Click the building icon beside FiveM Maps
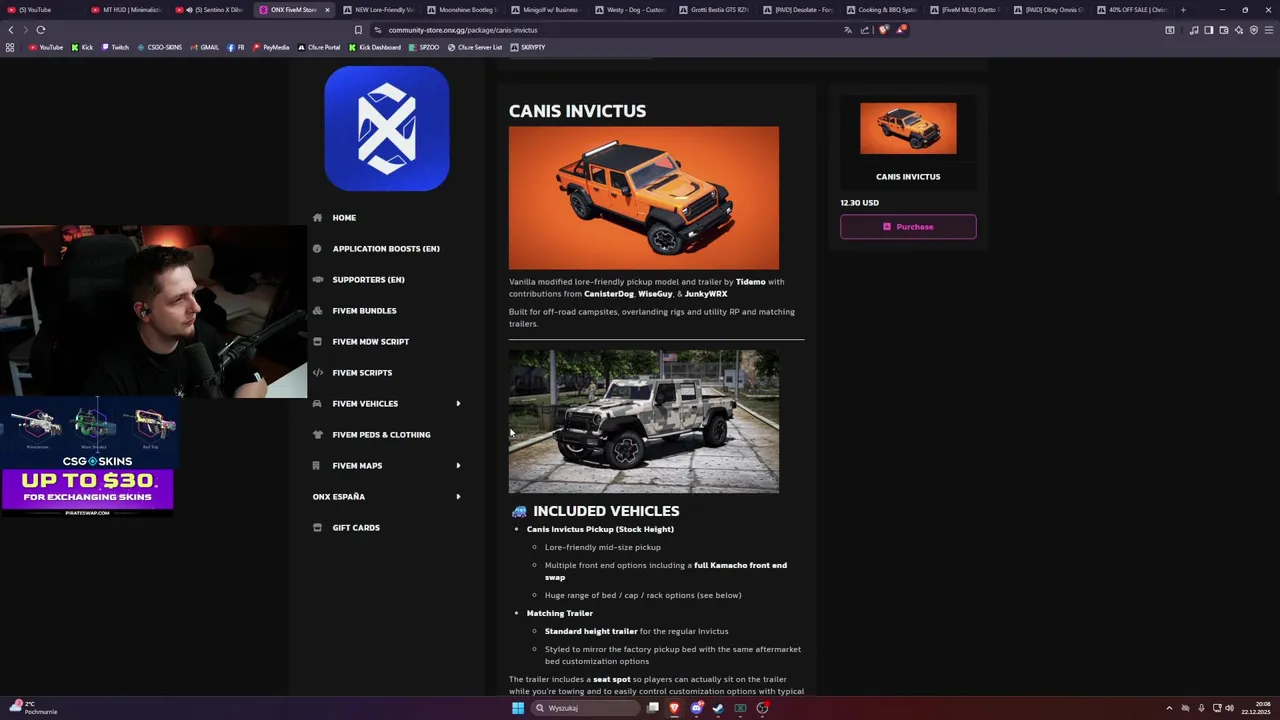Image resolution: width=1280 pixels, height=720 pixels. click(317, 465)
